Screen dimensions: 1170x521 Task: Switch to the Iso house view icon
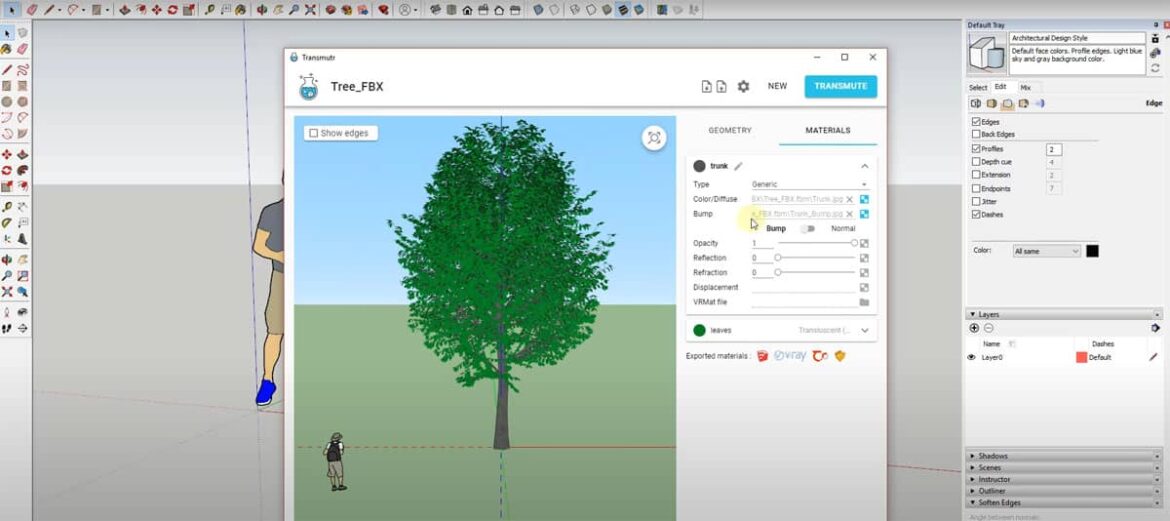coord(434,10)
